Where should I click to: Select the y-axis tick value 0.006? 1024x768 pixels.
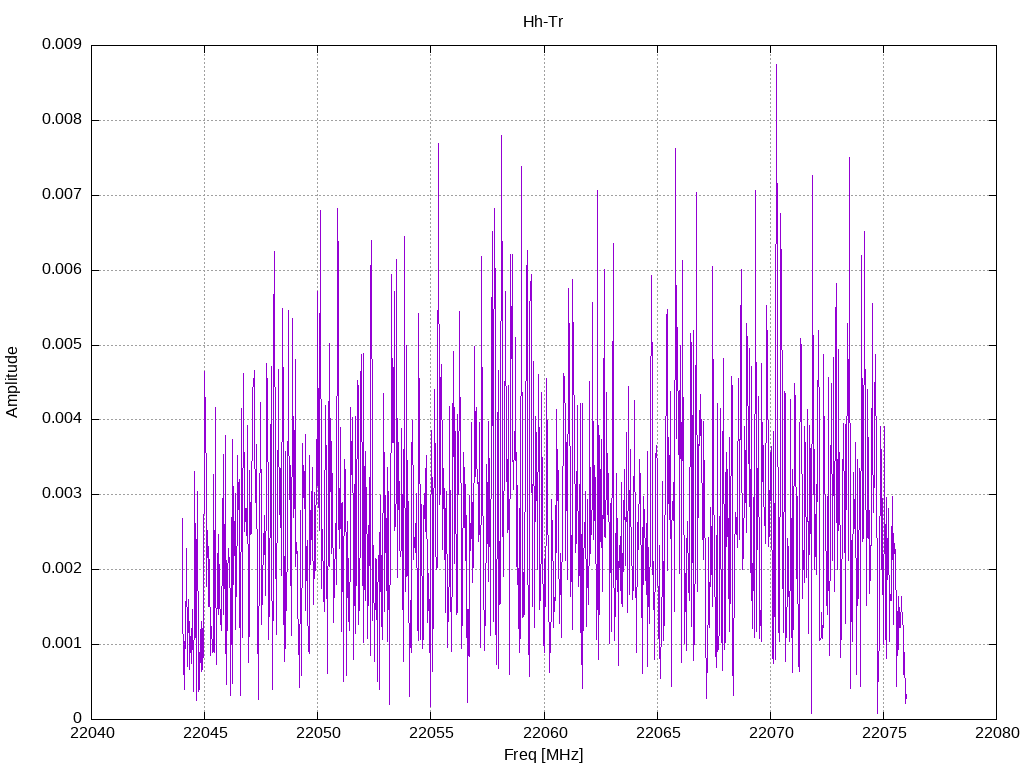tap(62, 270)
